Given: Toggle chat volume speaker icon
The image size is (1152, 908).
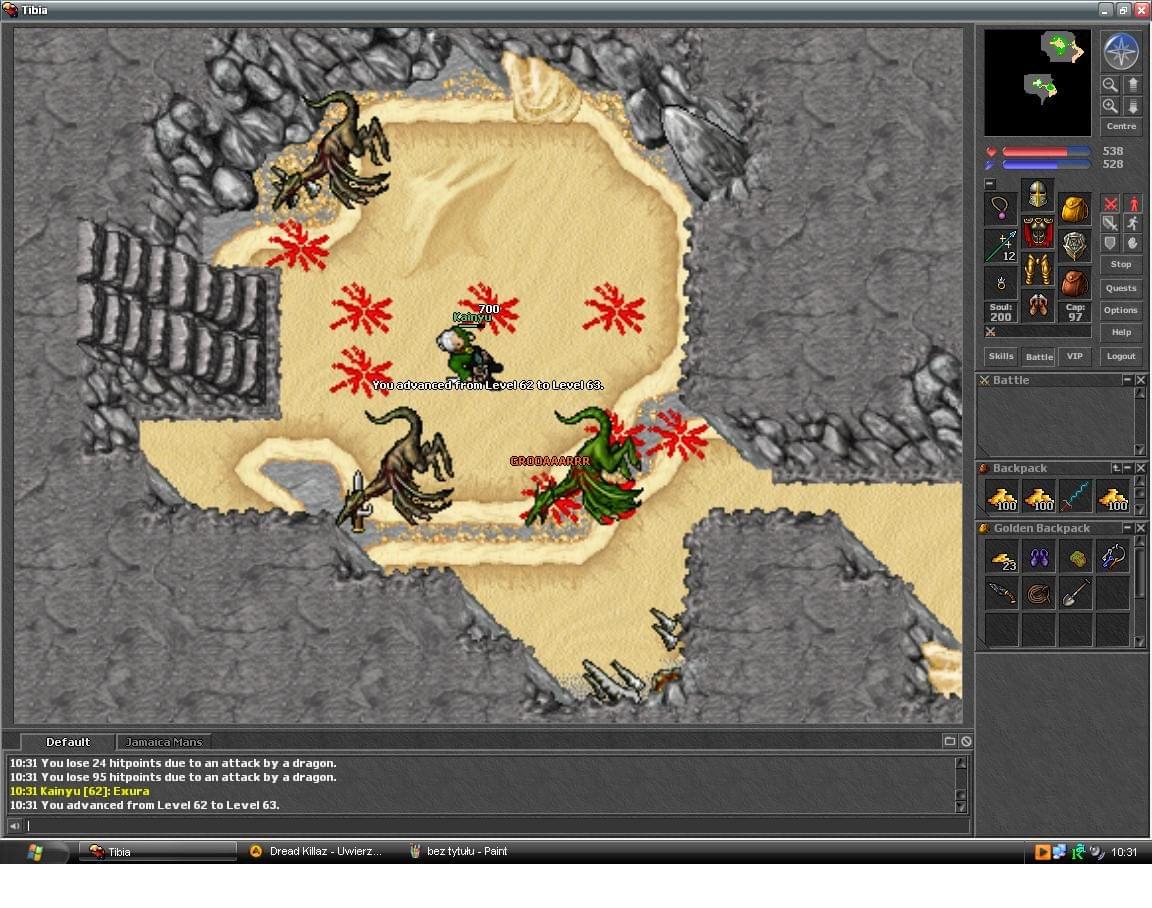Looking at the screenshot, I should (x=14, y=826).
